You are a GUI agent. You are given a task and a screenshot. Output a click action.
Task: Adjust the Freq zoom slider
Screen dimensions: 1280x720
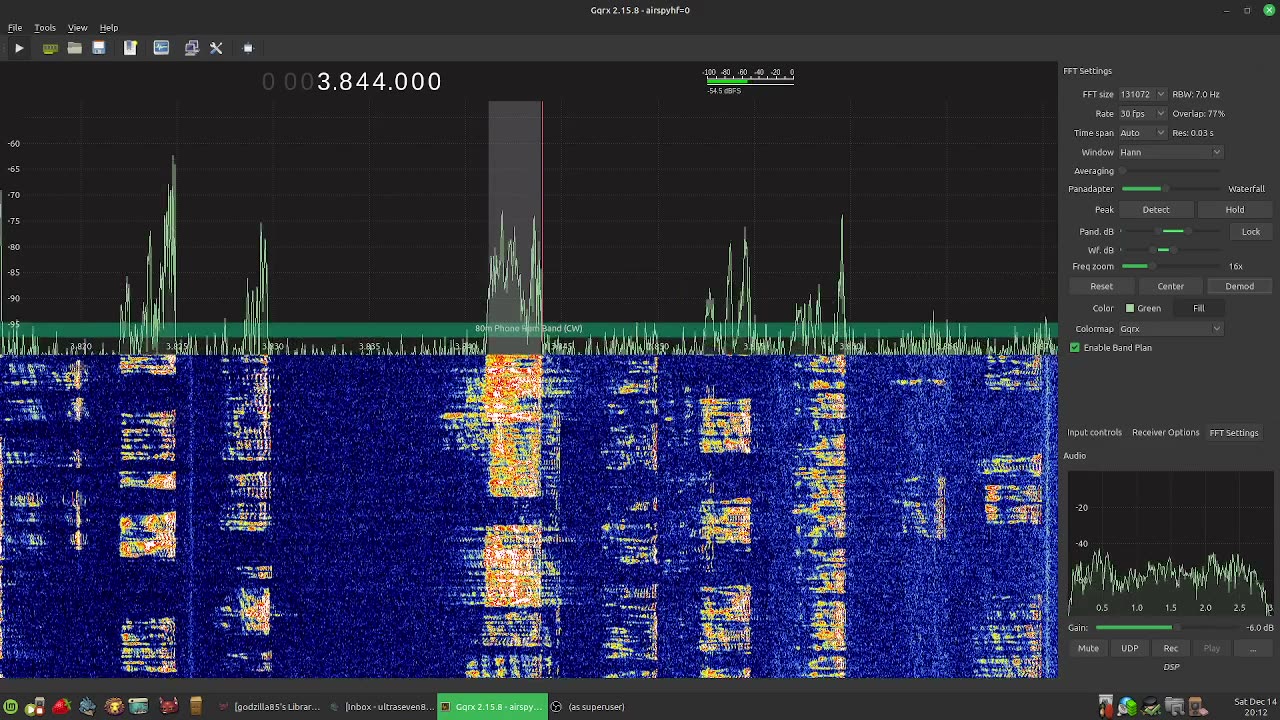[x=1170, y=267]
